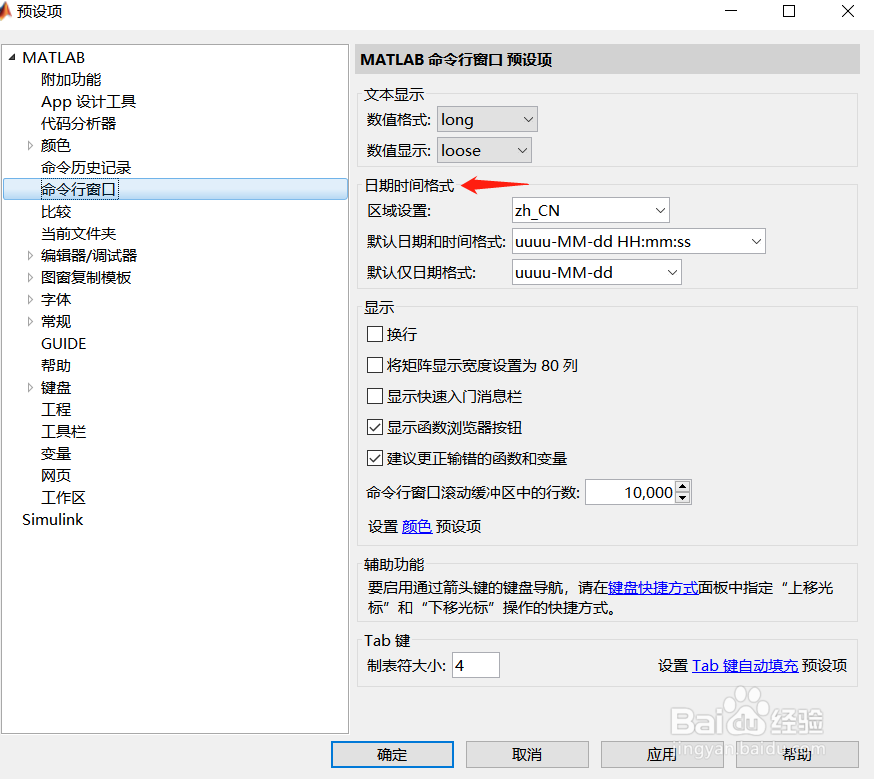Click the 取消 button
Image resolution: width=874 pixels, height=779 pixels.
click(x=527, y=754)
